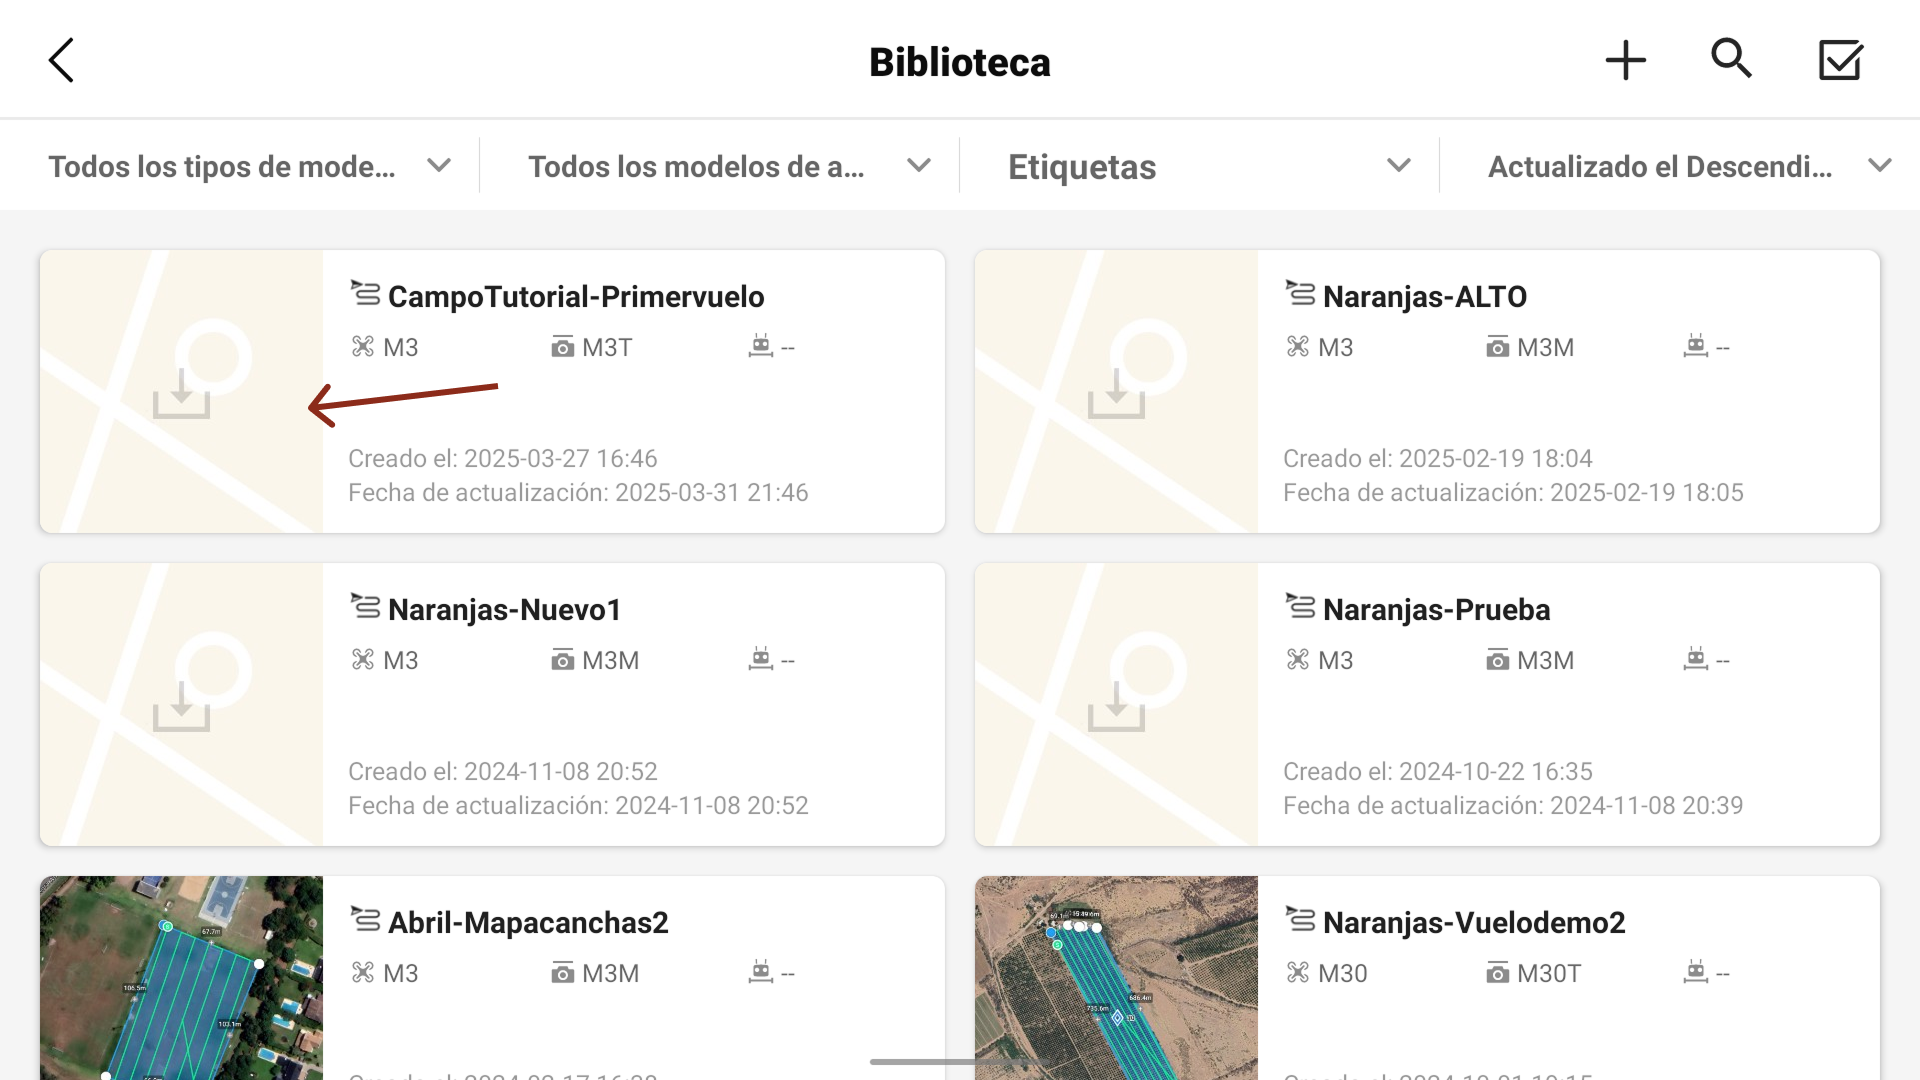Click chevron beside Actualizado el Descendi

[x=1880, y=166]
